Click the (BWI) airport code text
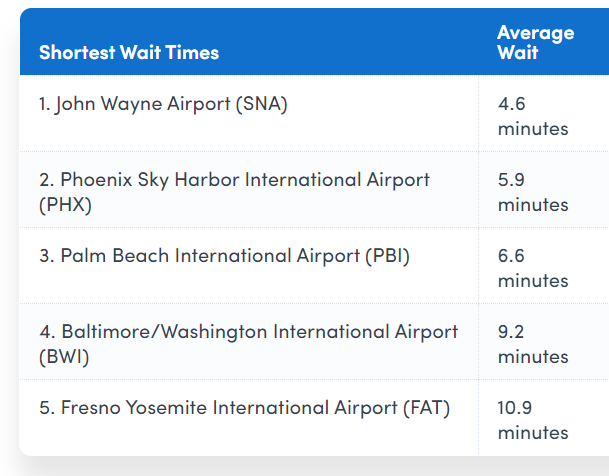The height and width of the screenshot is (476, 609). [x=64, y=357]
